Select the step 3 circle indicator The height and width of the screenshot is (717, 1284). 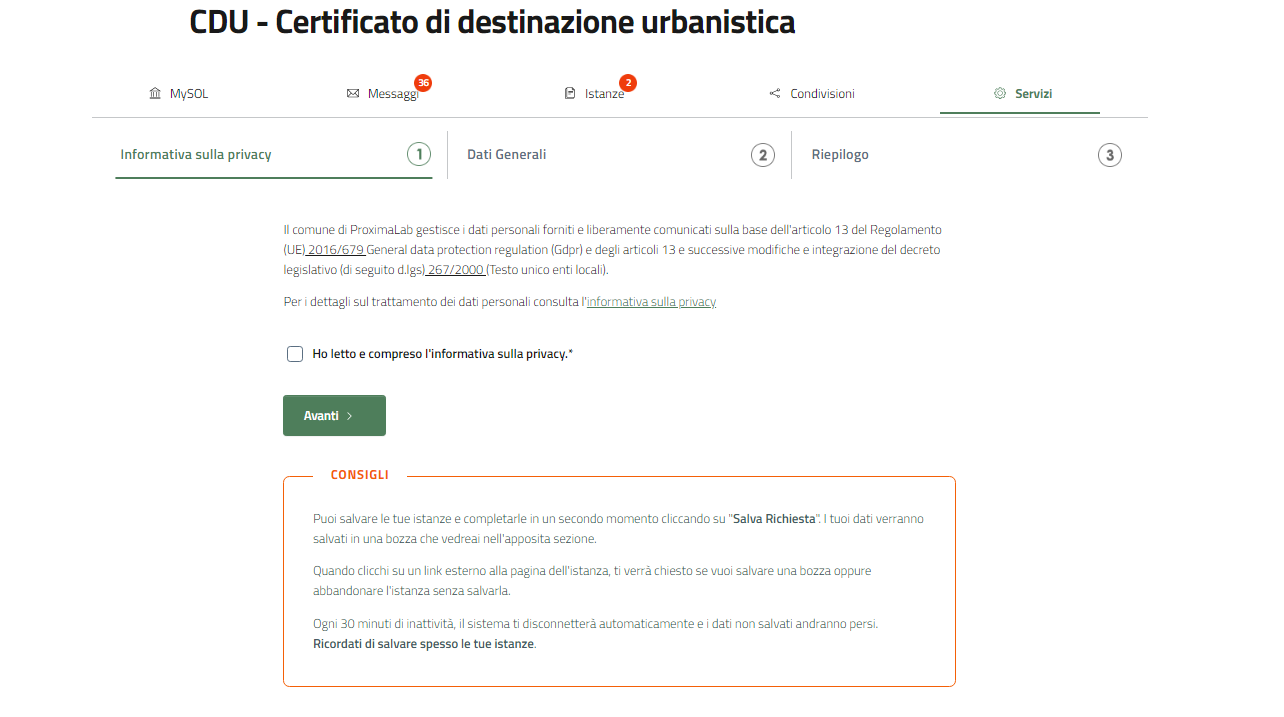click(x=1109, y=155)
